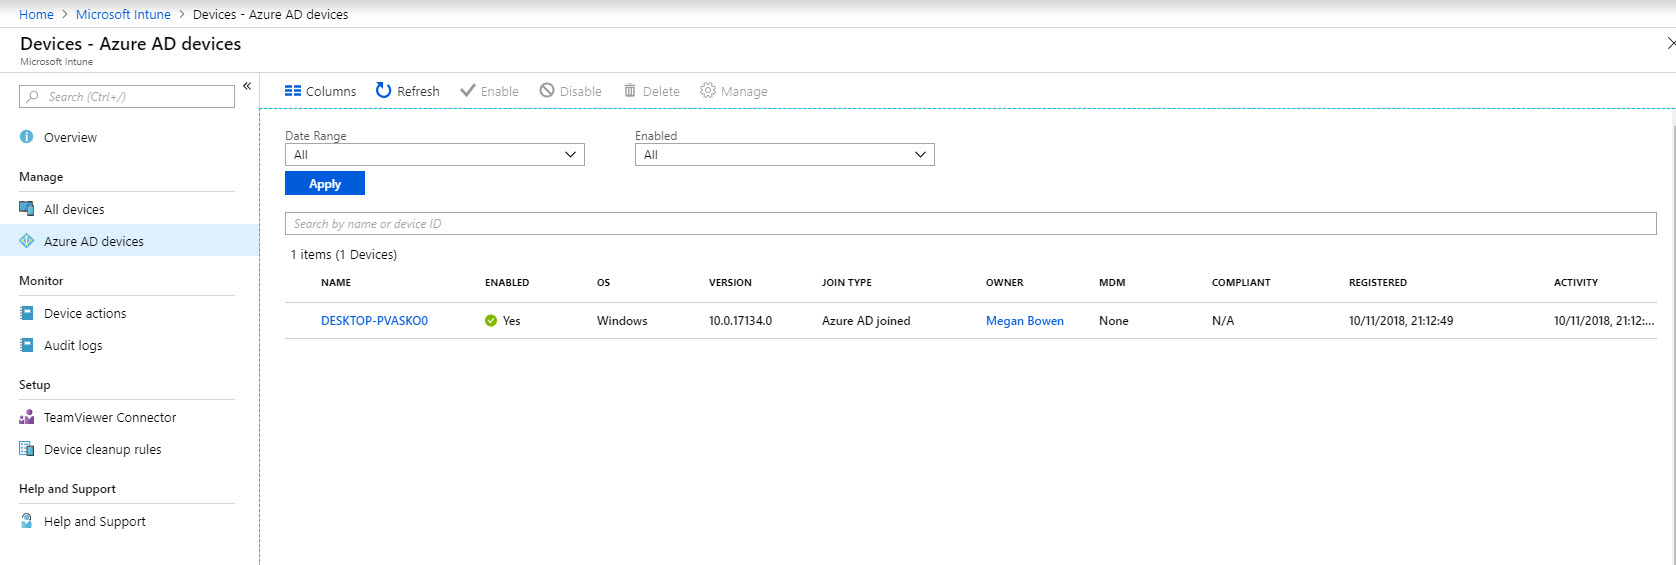Click the Overview info icon

point(27,137)
